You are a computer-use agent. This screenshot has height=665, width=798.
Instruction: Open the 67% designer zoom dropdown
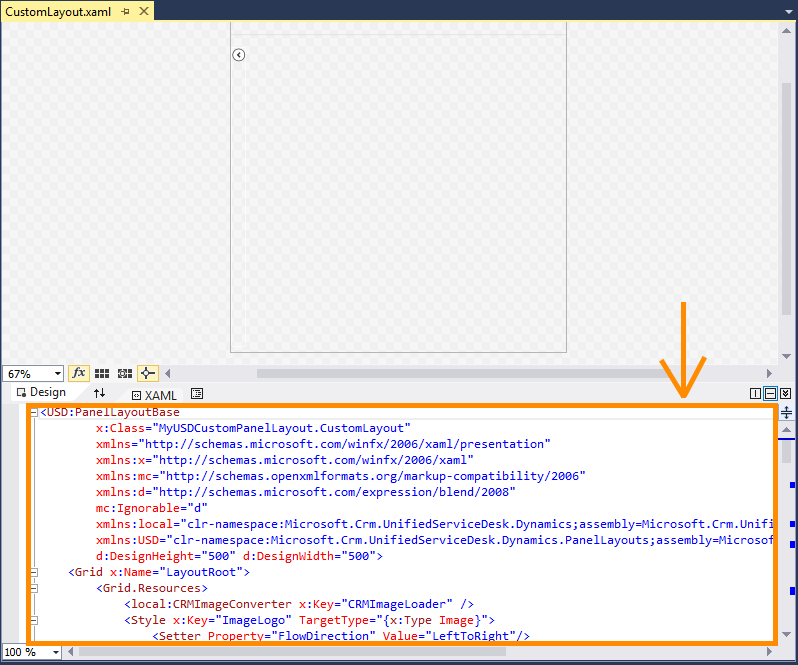pos(58,373)
